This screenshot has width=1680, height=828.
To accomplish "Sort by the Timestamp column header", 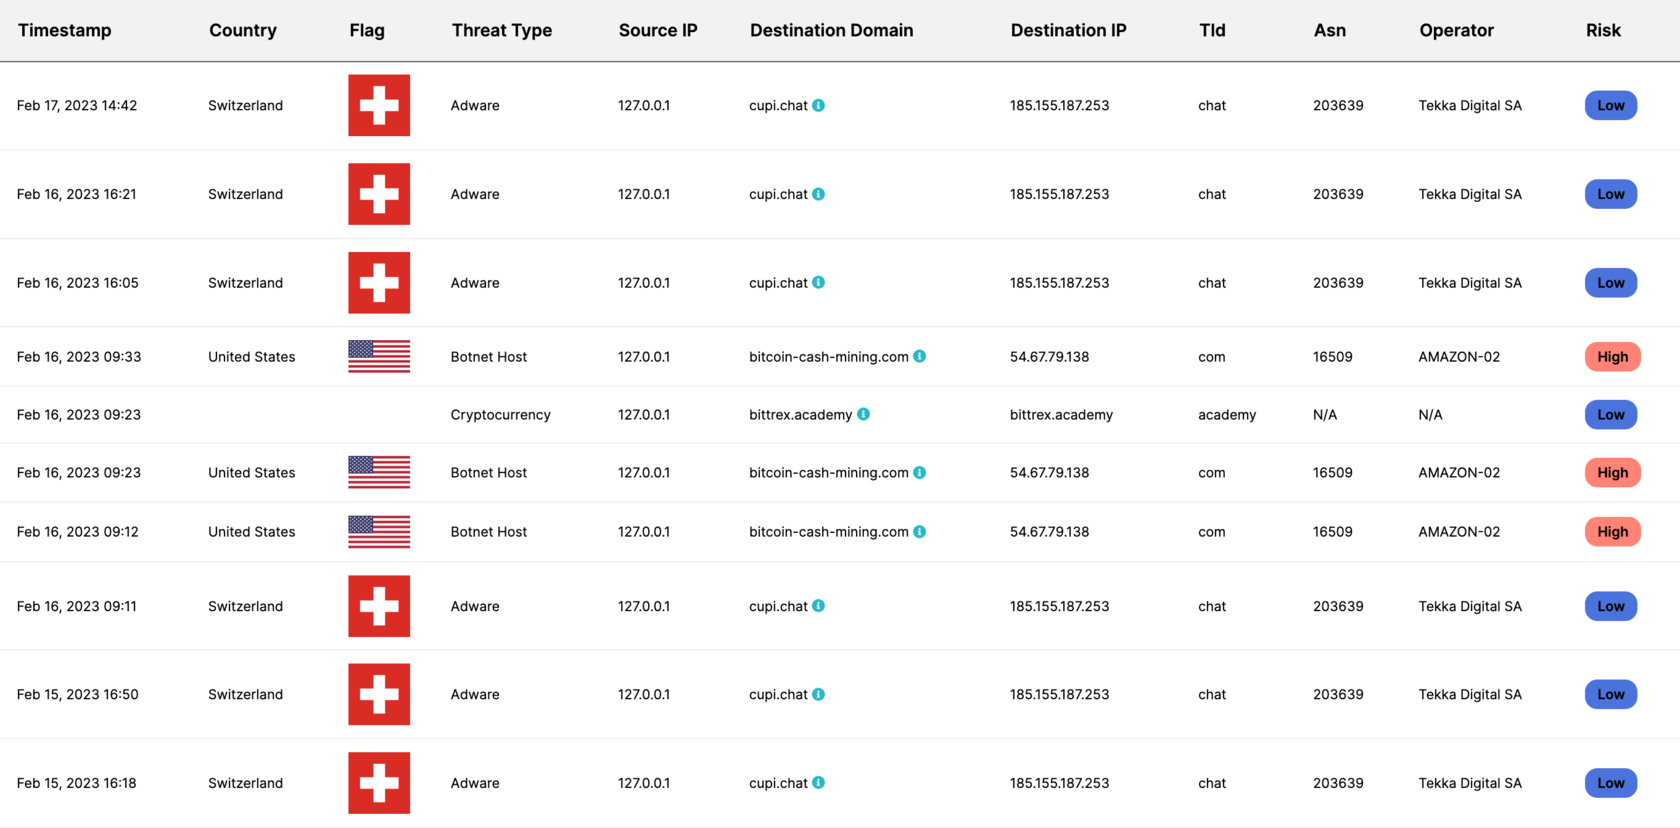I will pyautogui.click(x=65, y=30).
